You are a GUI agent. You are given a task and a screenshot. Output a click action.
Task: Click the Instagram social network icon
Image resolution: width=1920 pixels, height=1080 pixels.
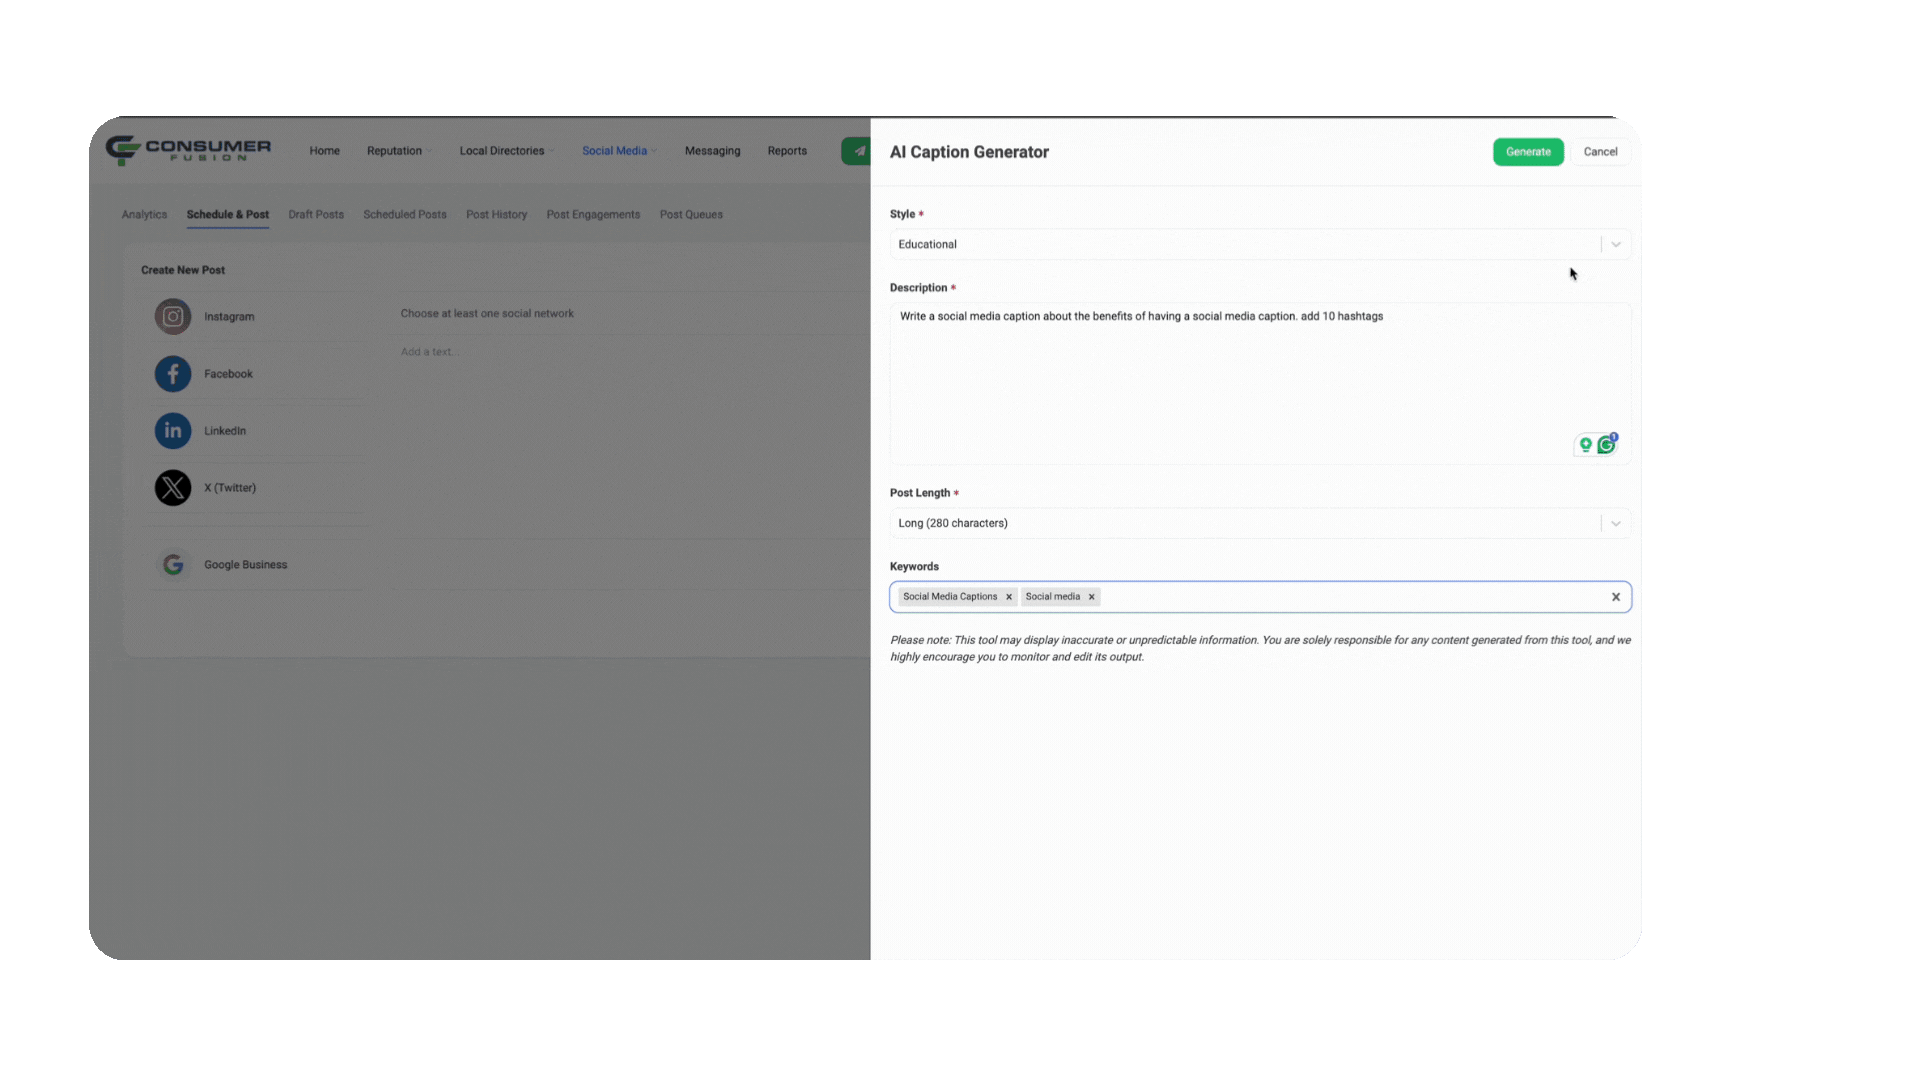[173, 315]
